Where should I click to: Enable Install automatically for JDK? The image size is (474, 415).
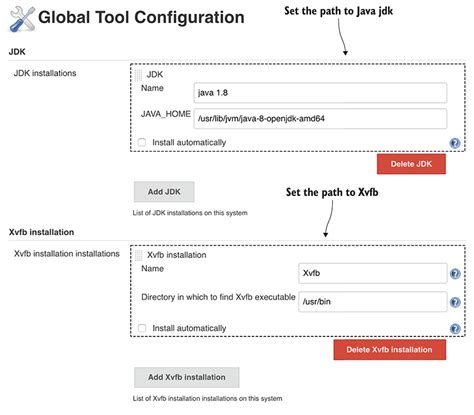(142, 142)
